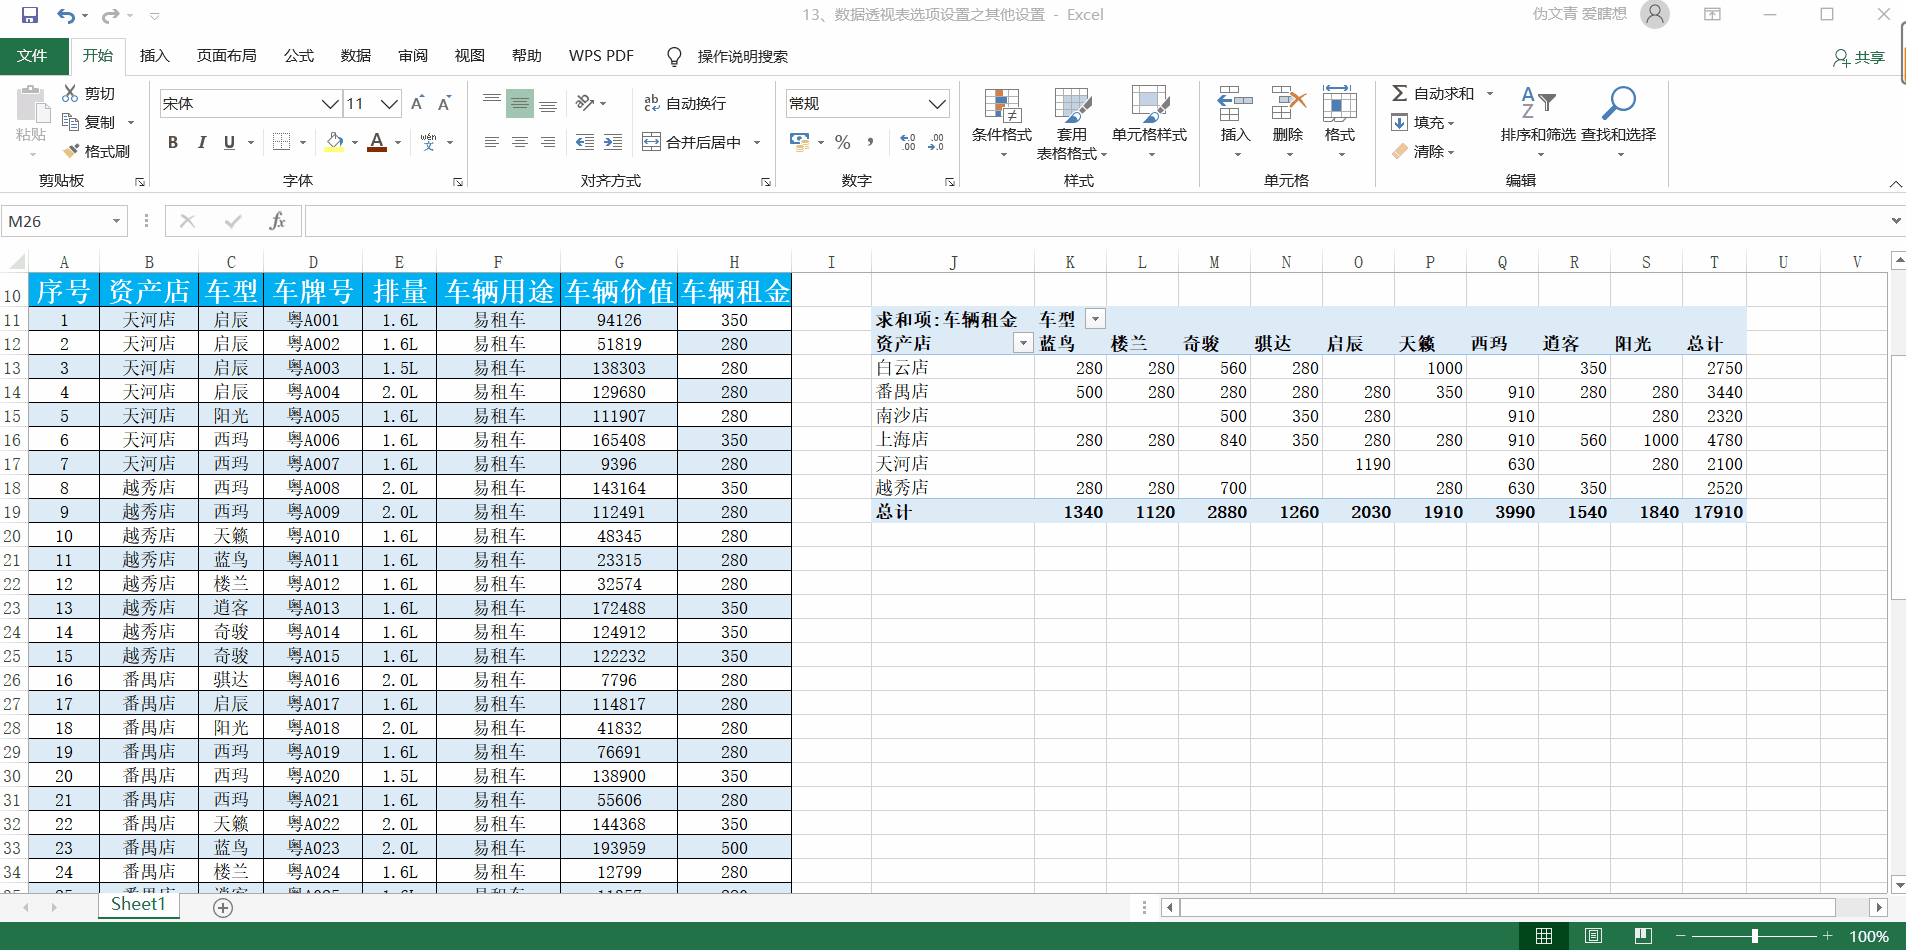Open the 资产店 pivot row filter dropdown
1906x950 pixels.
coord(1022,343)
